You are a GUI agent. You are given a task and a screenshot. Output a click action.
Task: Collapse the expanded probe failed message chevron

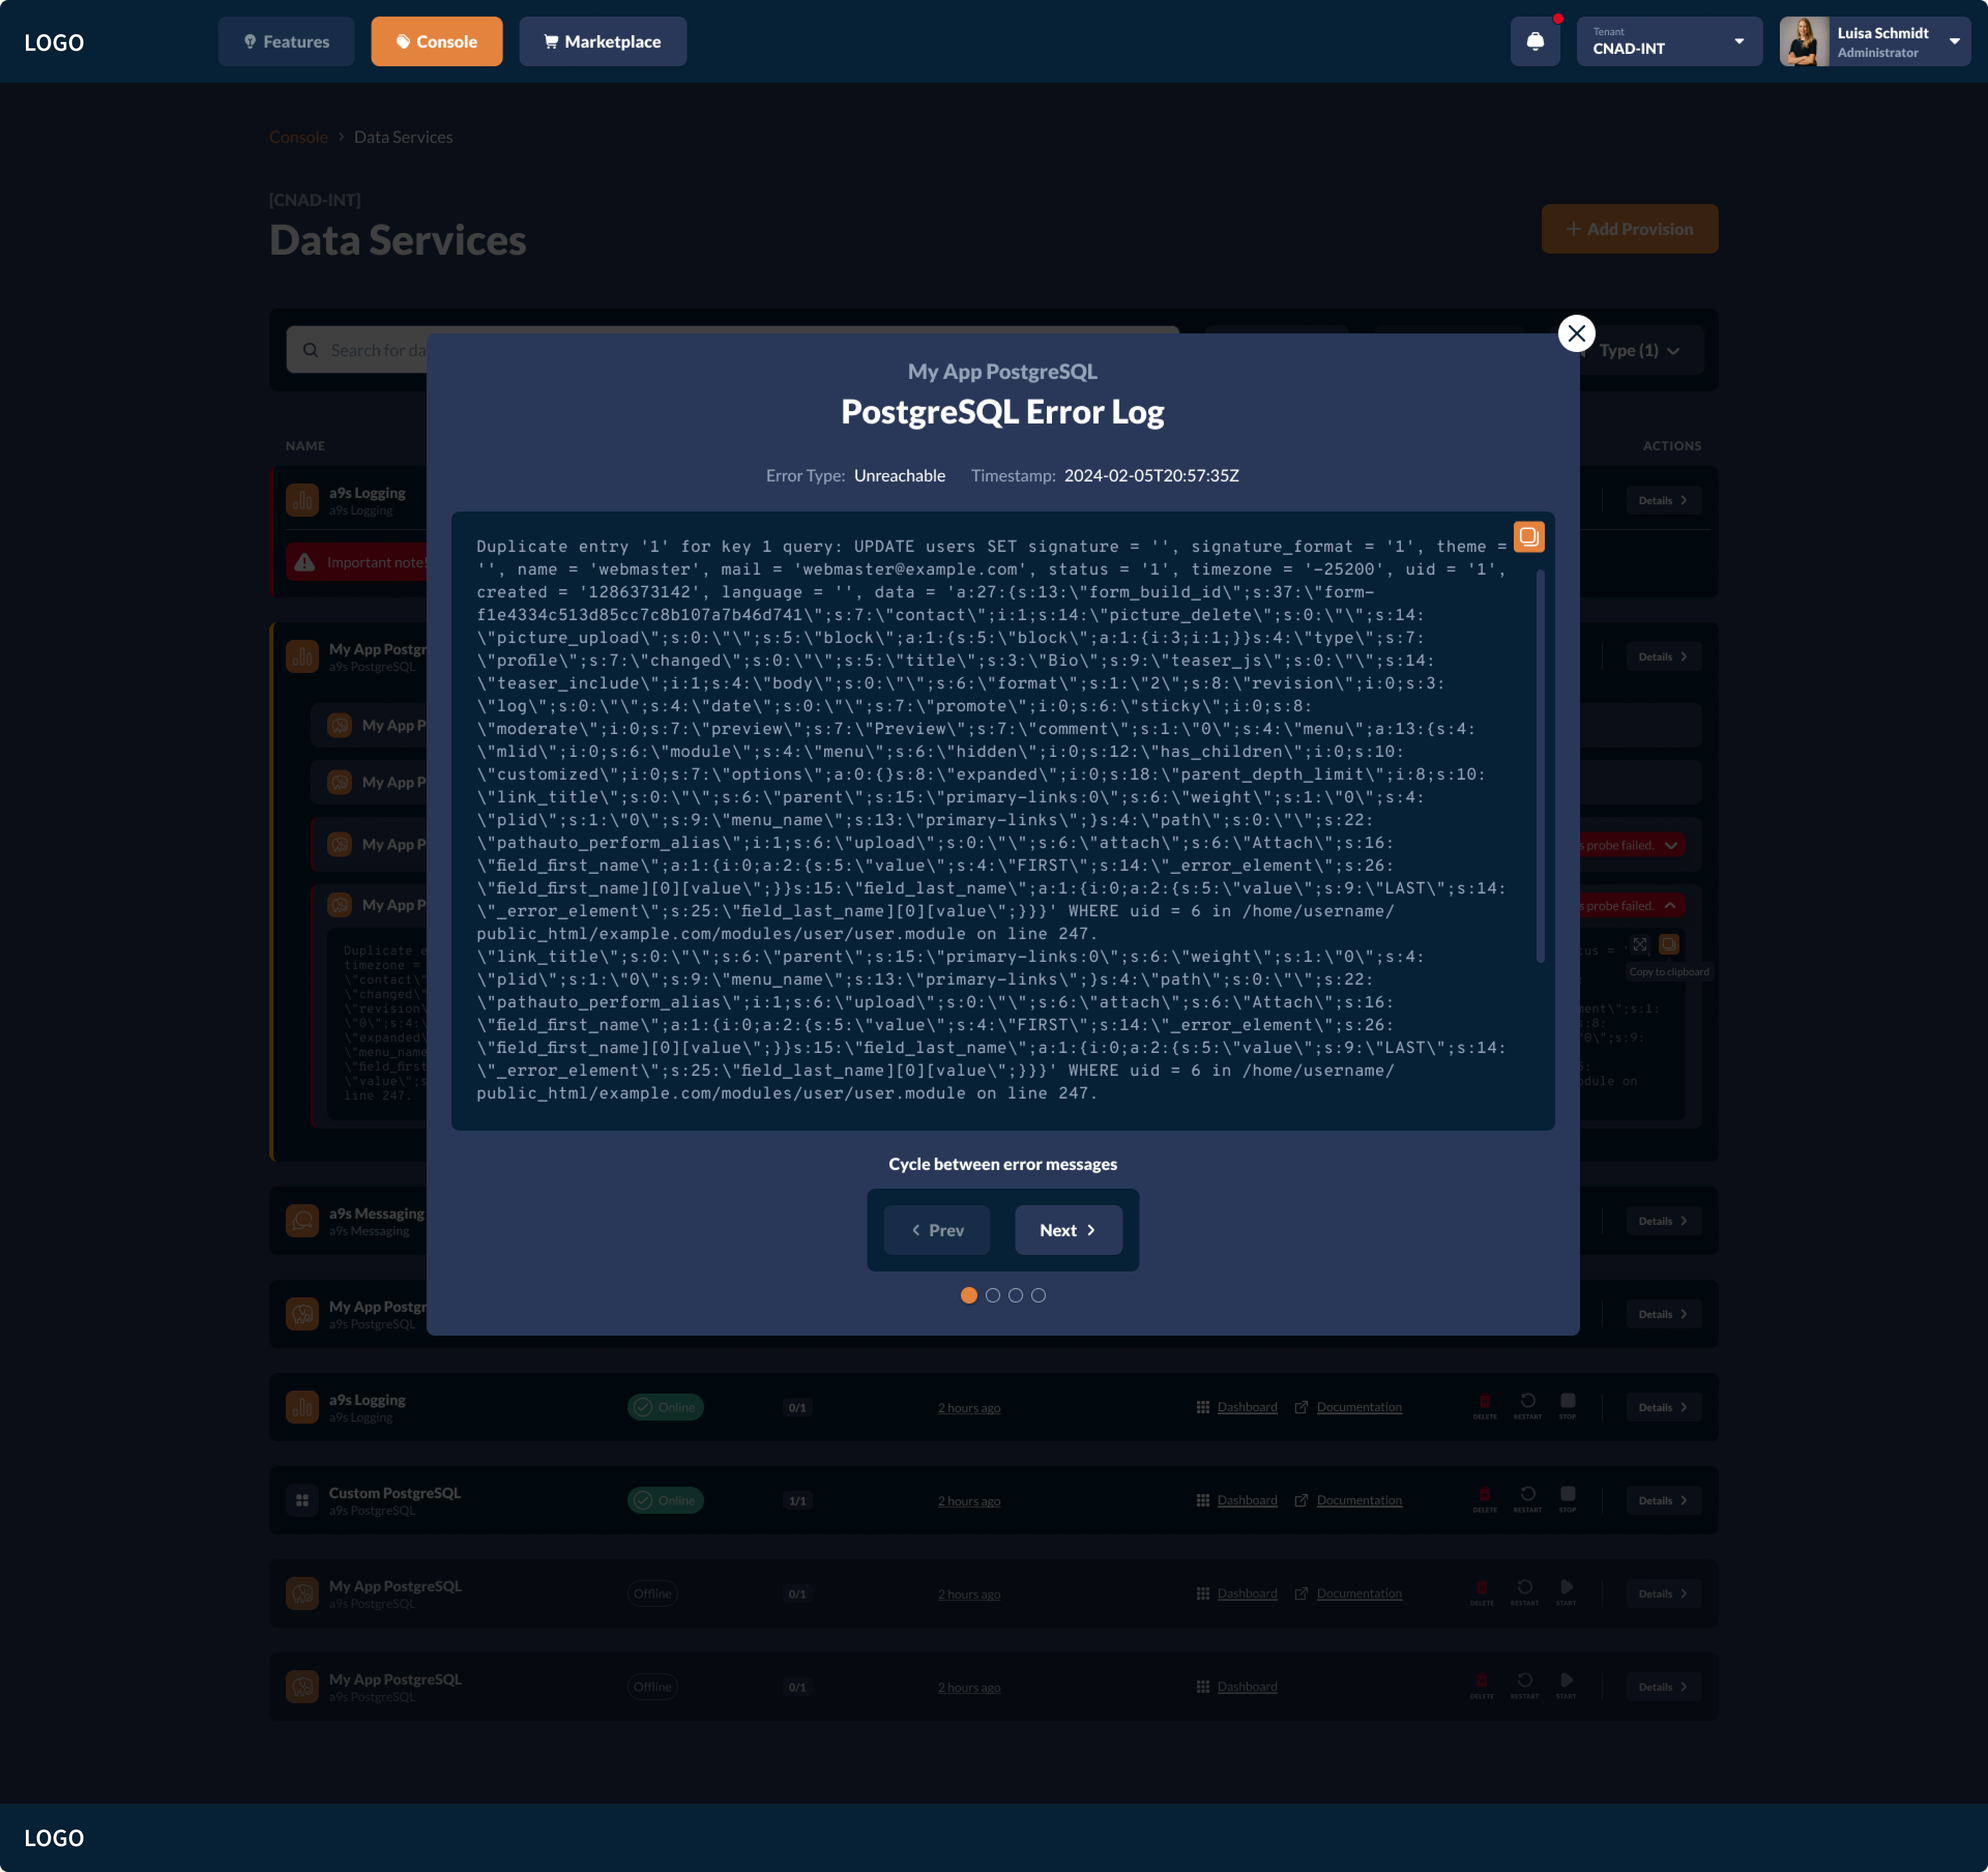click(1670, 905)
